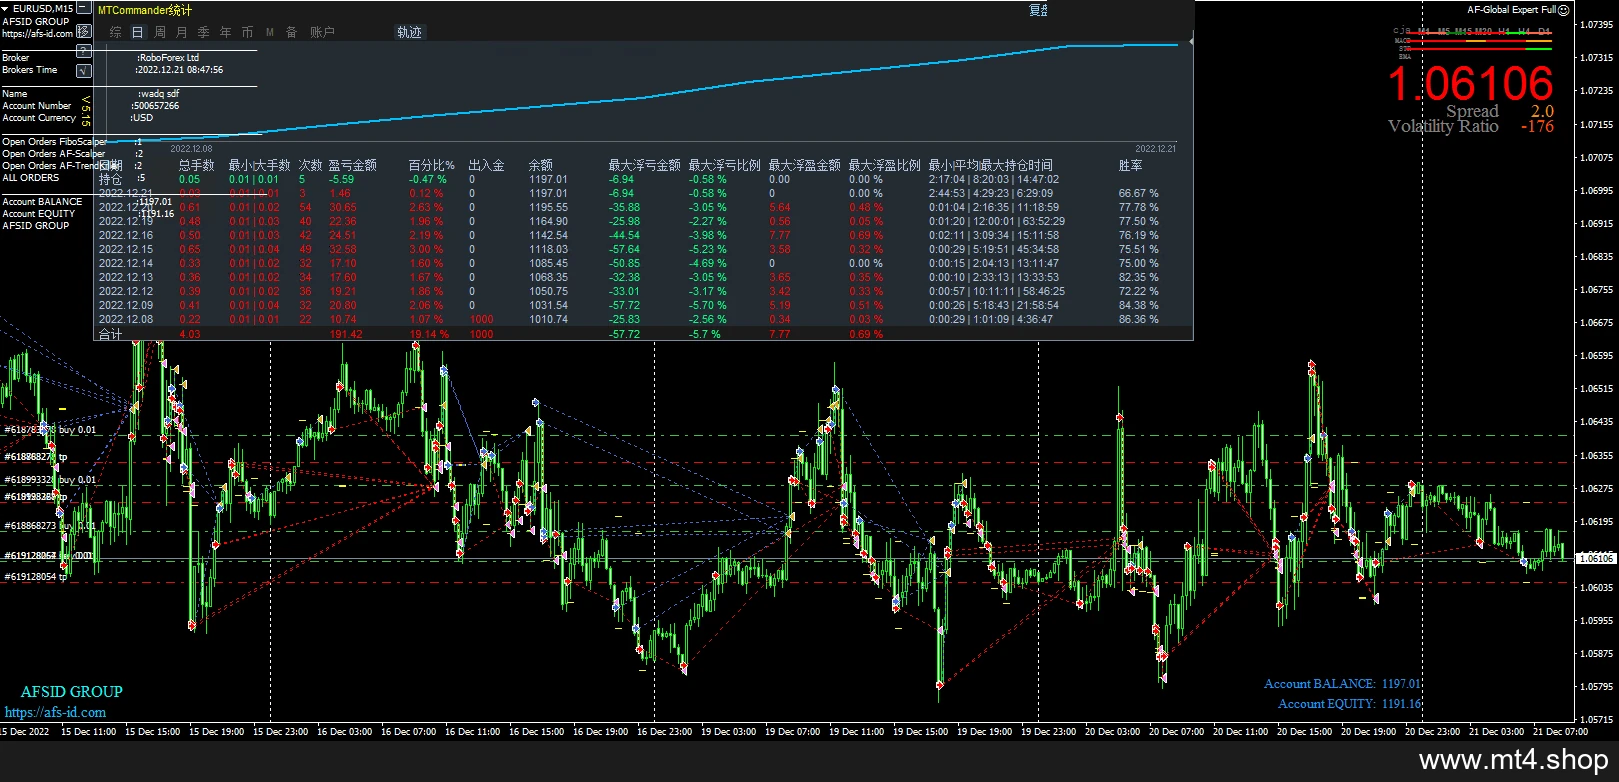Select the 综 summary tab

coord(116,32)
